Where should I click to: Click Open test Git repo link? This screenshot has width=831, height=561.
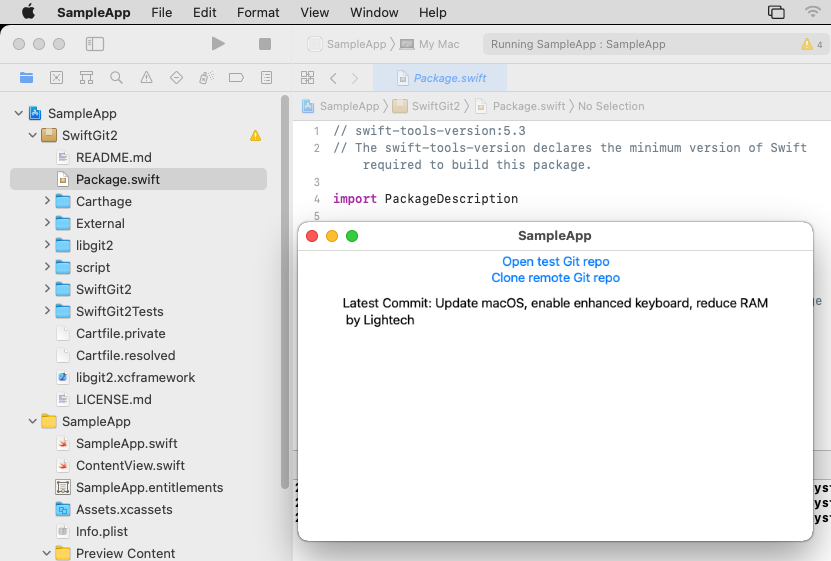coord(555,262)
